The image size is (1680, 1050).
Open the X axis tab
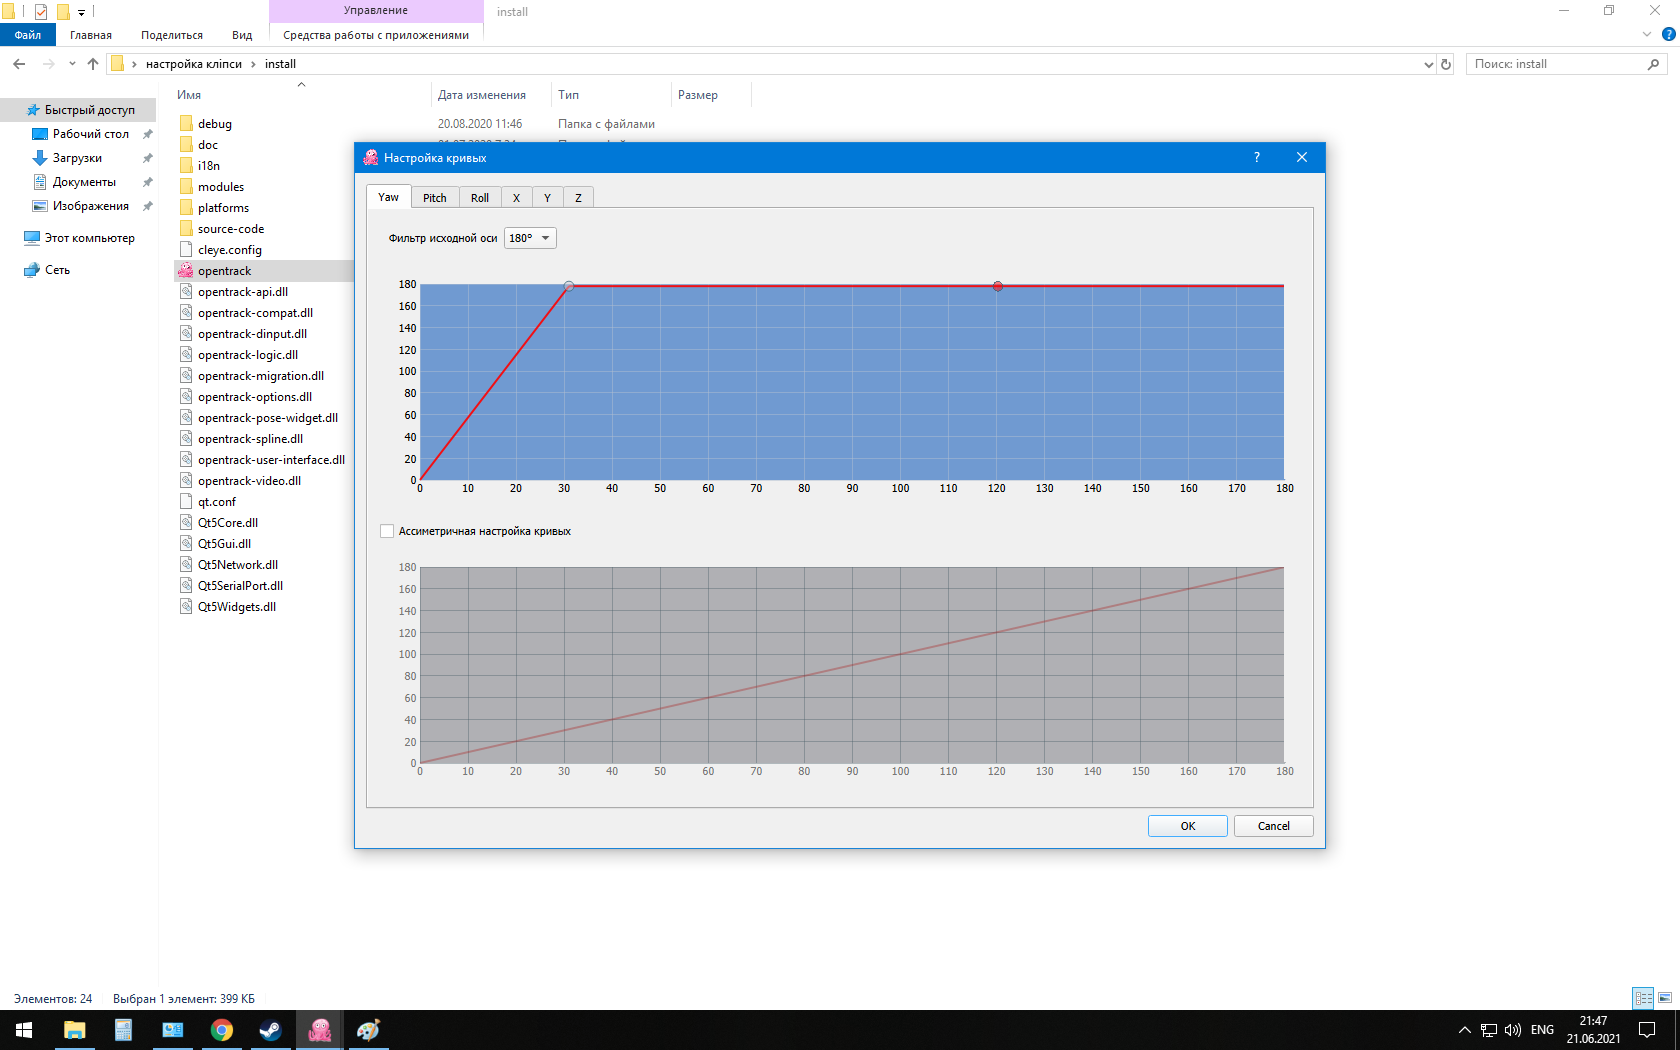(x=516, y=198)
